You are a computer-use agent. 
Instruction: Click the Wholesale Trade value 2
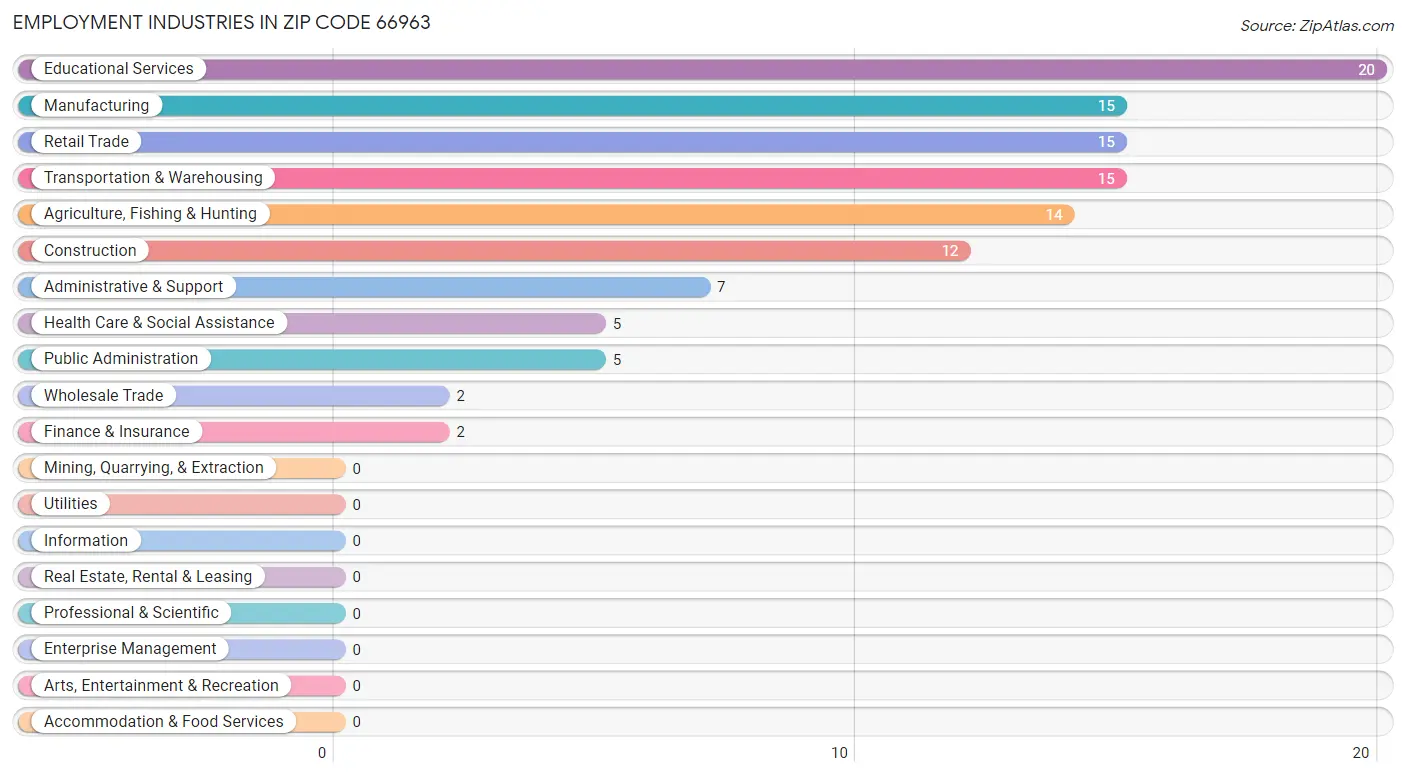[x=461, y=396]
